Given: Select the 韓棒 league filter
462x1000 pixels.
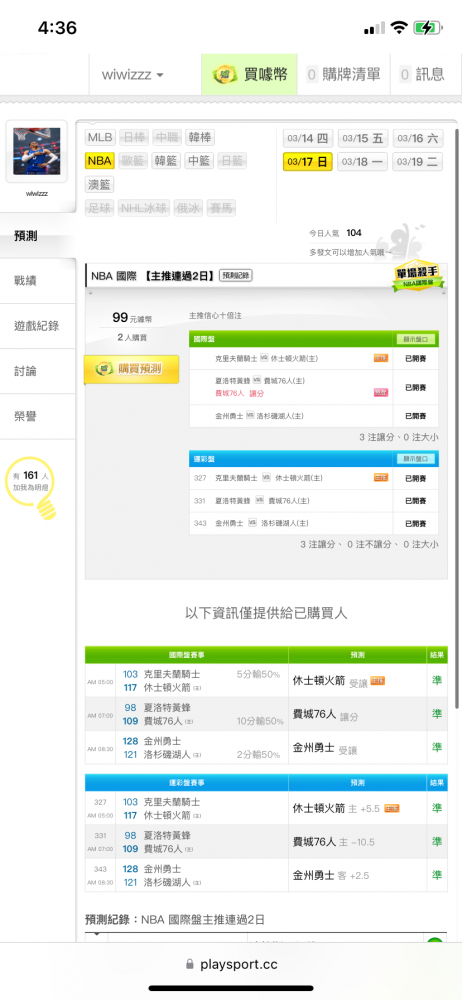Looking at the screenshot, I should click(199, 137).
